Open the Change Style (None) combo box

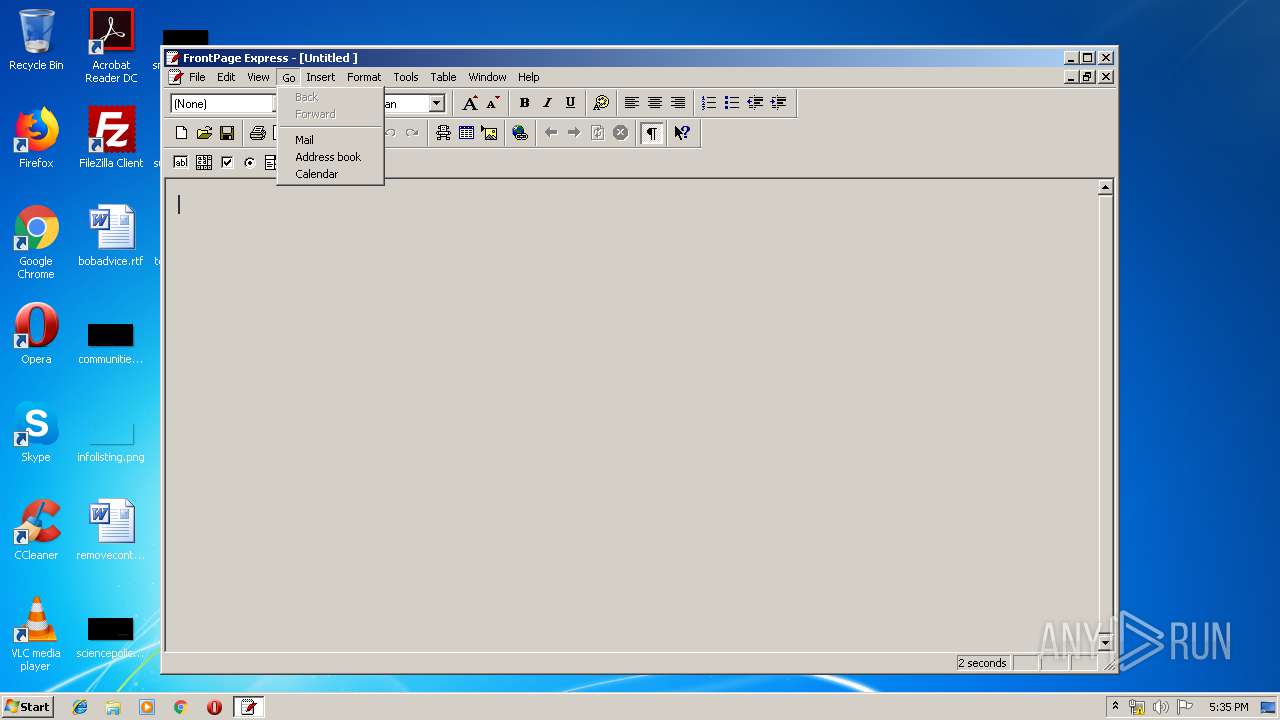click(223, 104)
